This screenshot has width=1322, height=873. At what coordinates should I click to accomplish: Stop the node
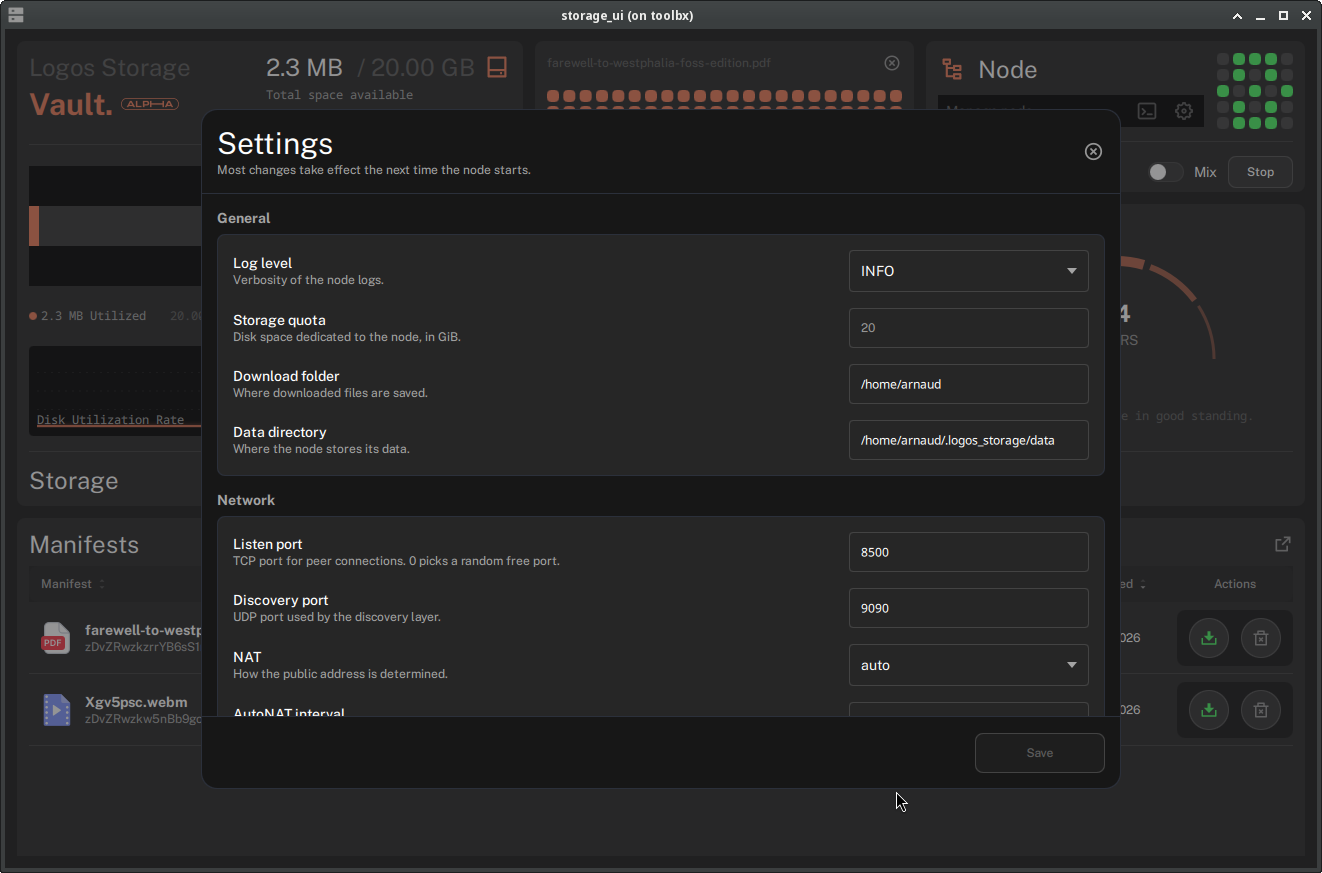1260,172
